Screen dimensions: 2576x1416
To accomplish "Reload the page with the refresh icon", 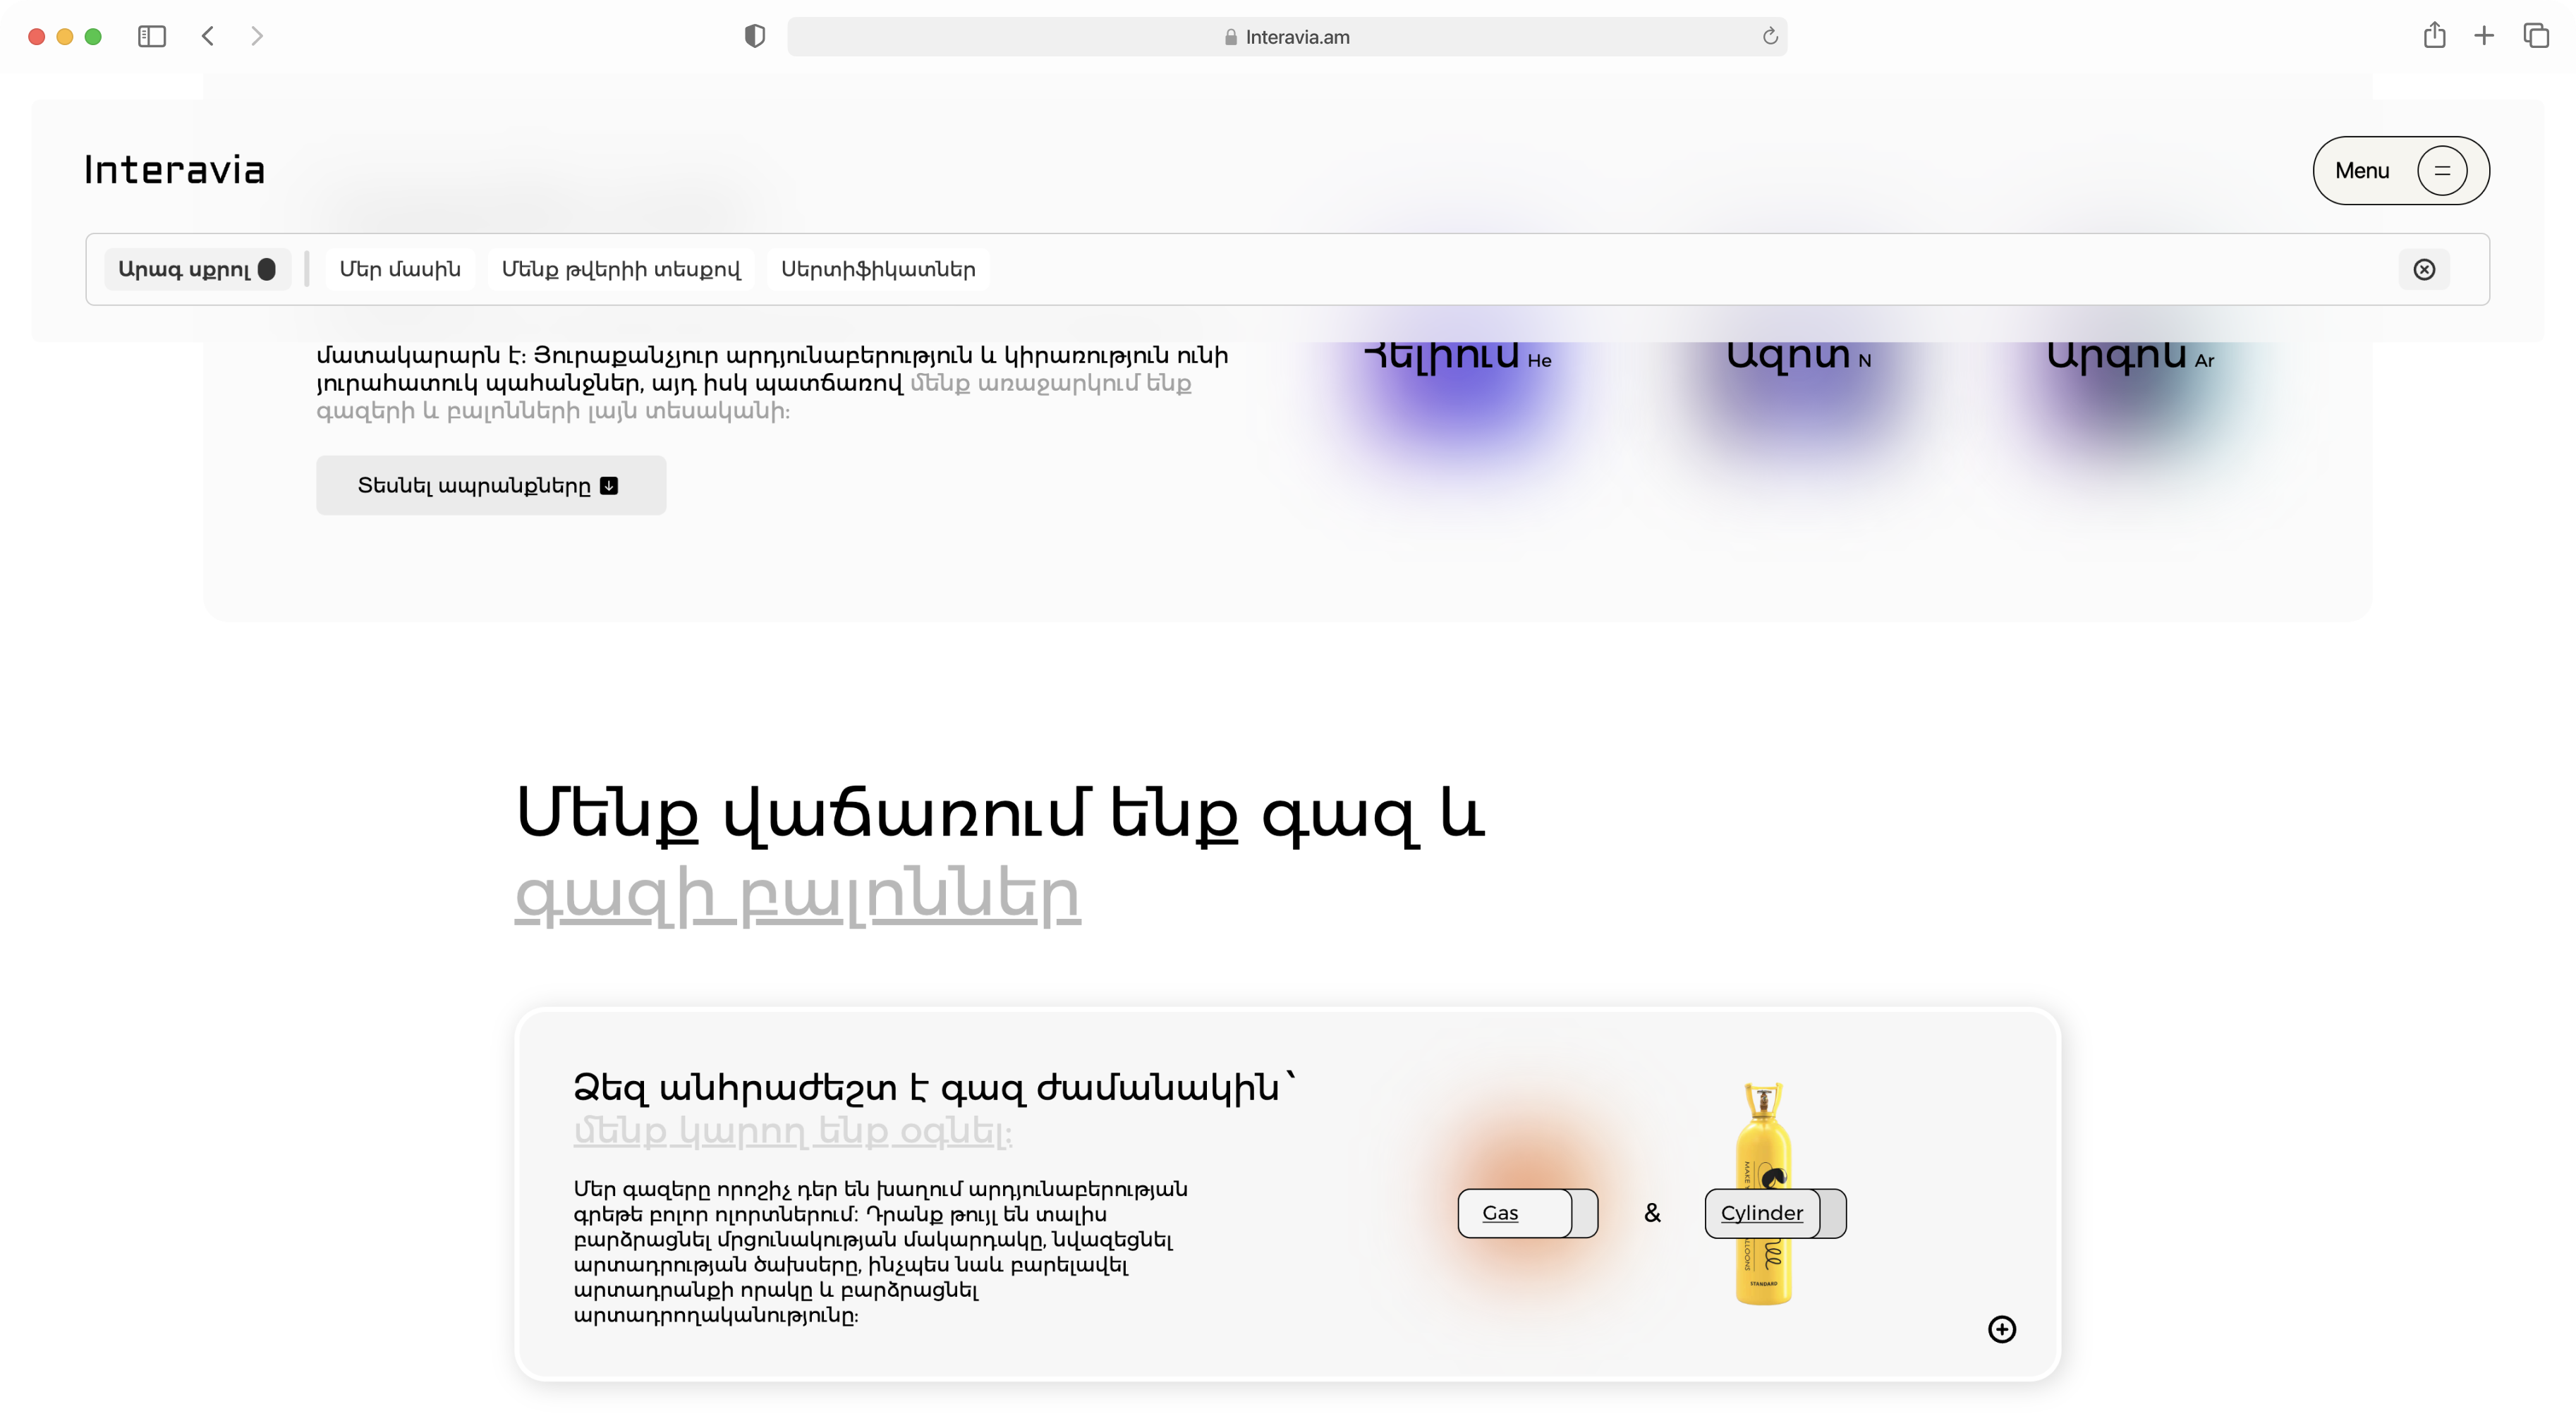I will pyautogui.click(x=1769, y=37).
